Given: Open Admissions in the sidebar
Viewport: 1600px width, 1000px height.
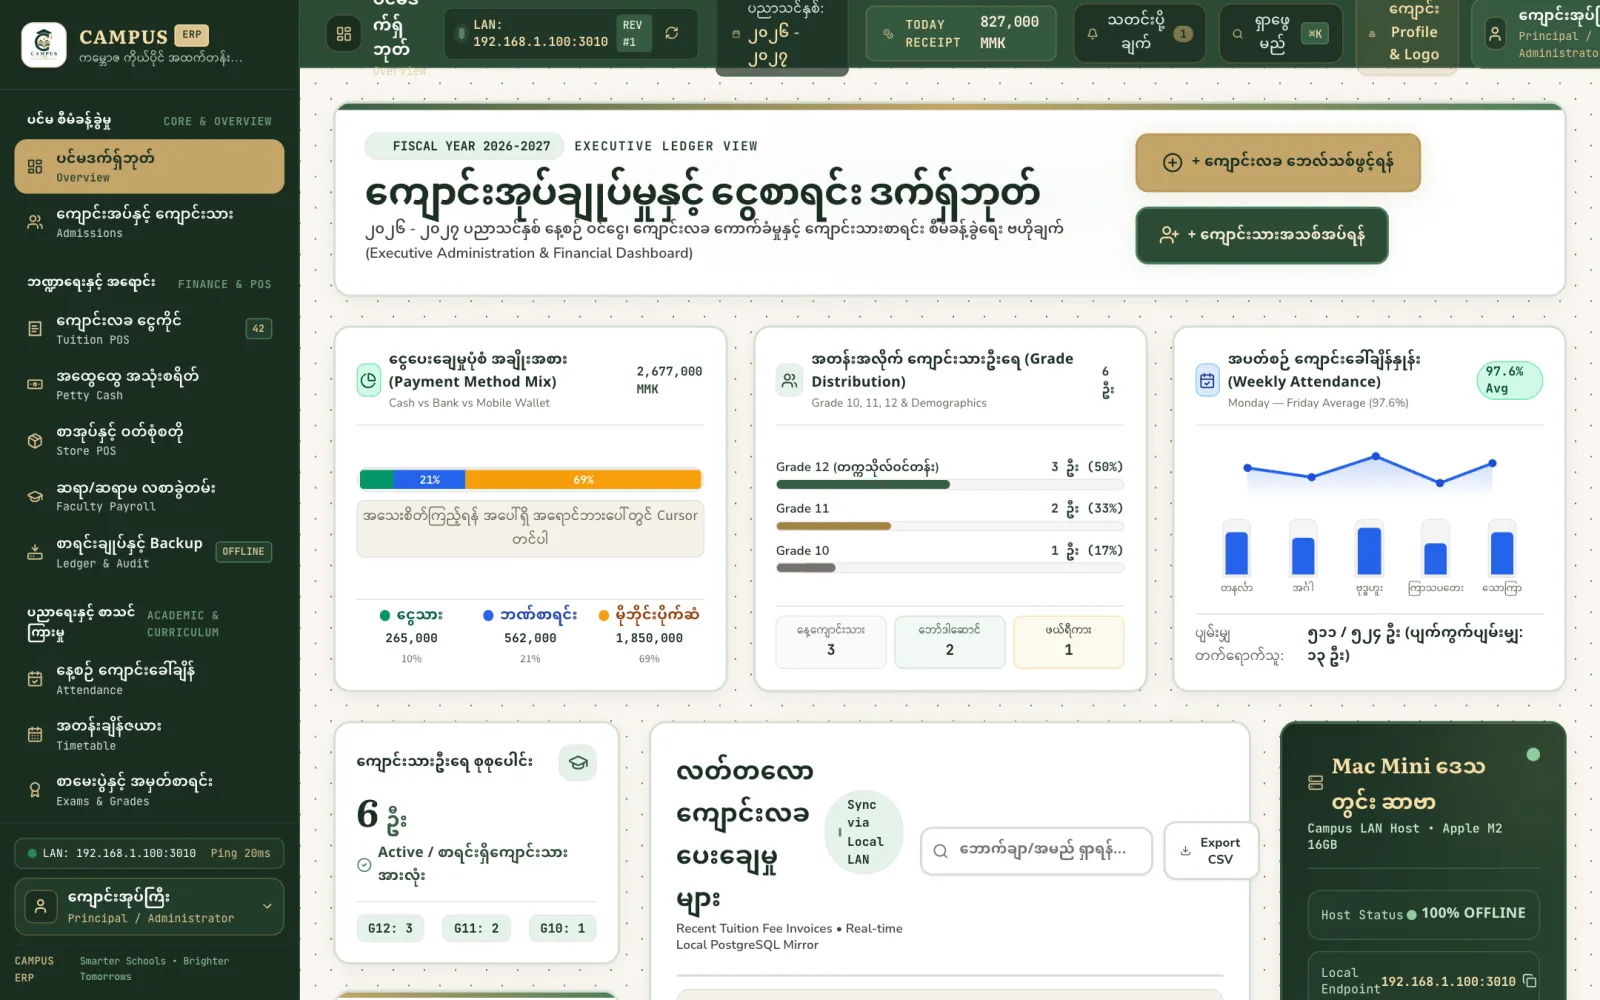Looking at the screenshot, I should (149, 222).
